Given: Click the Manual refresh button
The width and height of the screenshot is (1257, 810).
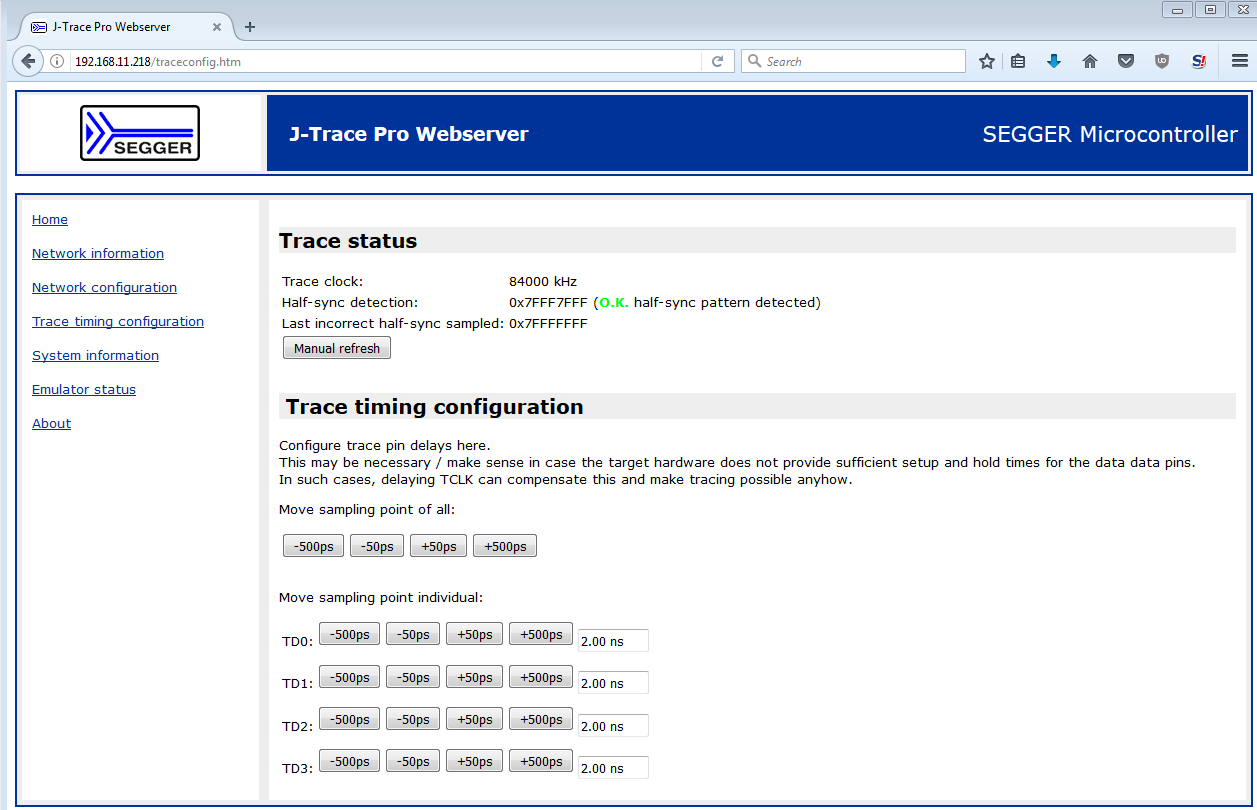Looking at the screenshot, I should (x=337, y=348).
